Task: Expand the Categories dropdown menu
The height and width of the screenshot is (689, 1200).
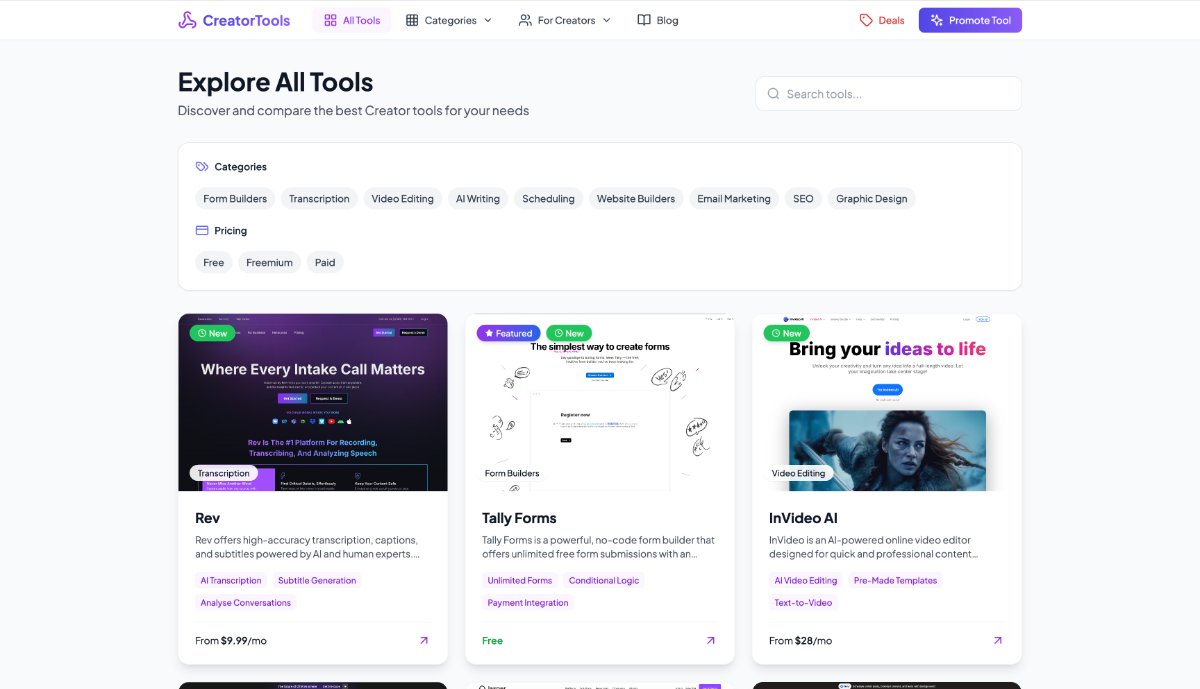Action: click(x=449, y=20)
